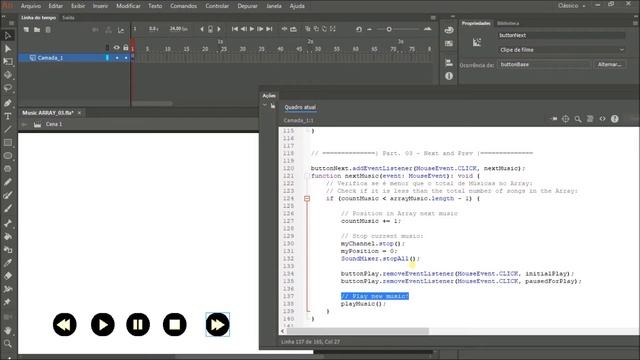This screenshot has width=640, height=360.
Task: Go to first frame in timeline
Action: [235, 29]
